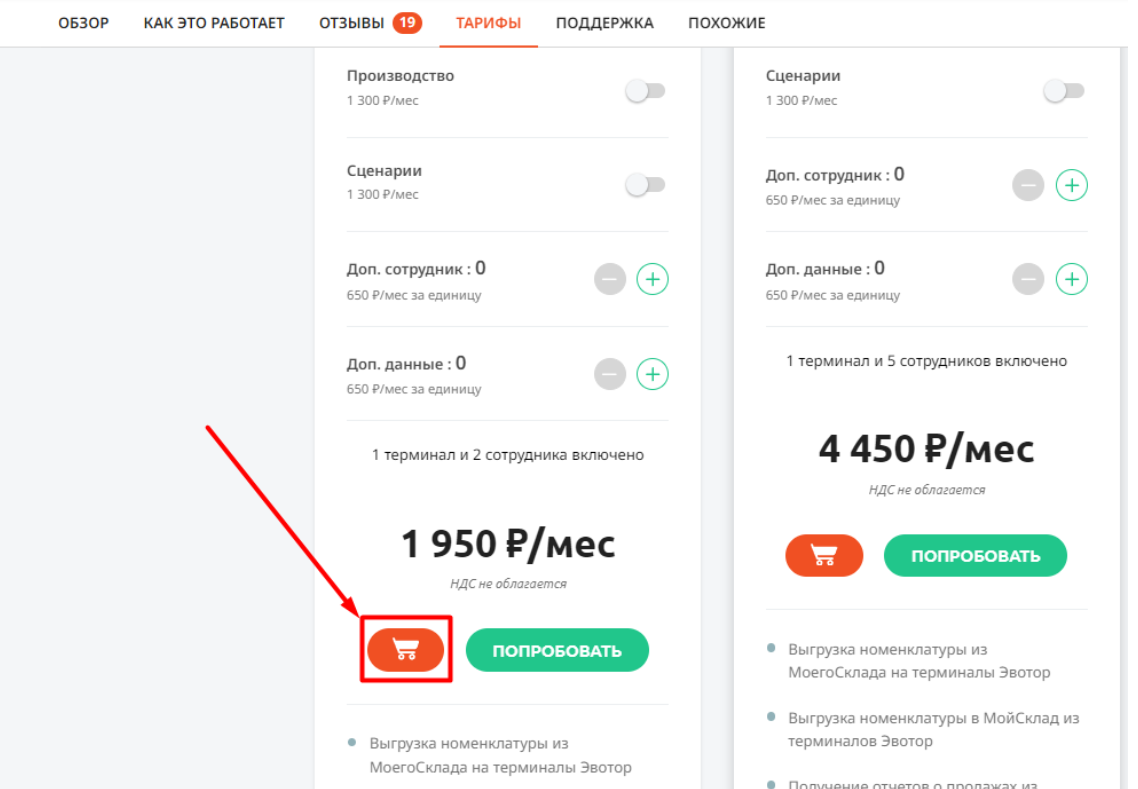Open the Как это работает tab
Image resolution: width=1138 pixels, height=789 pixels.
[214, 23]
